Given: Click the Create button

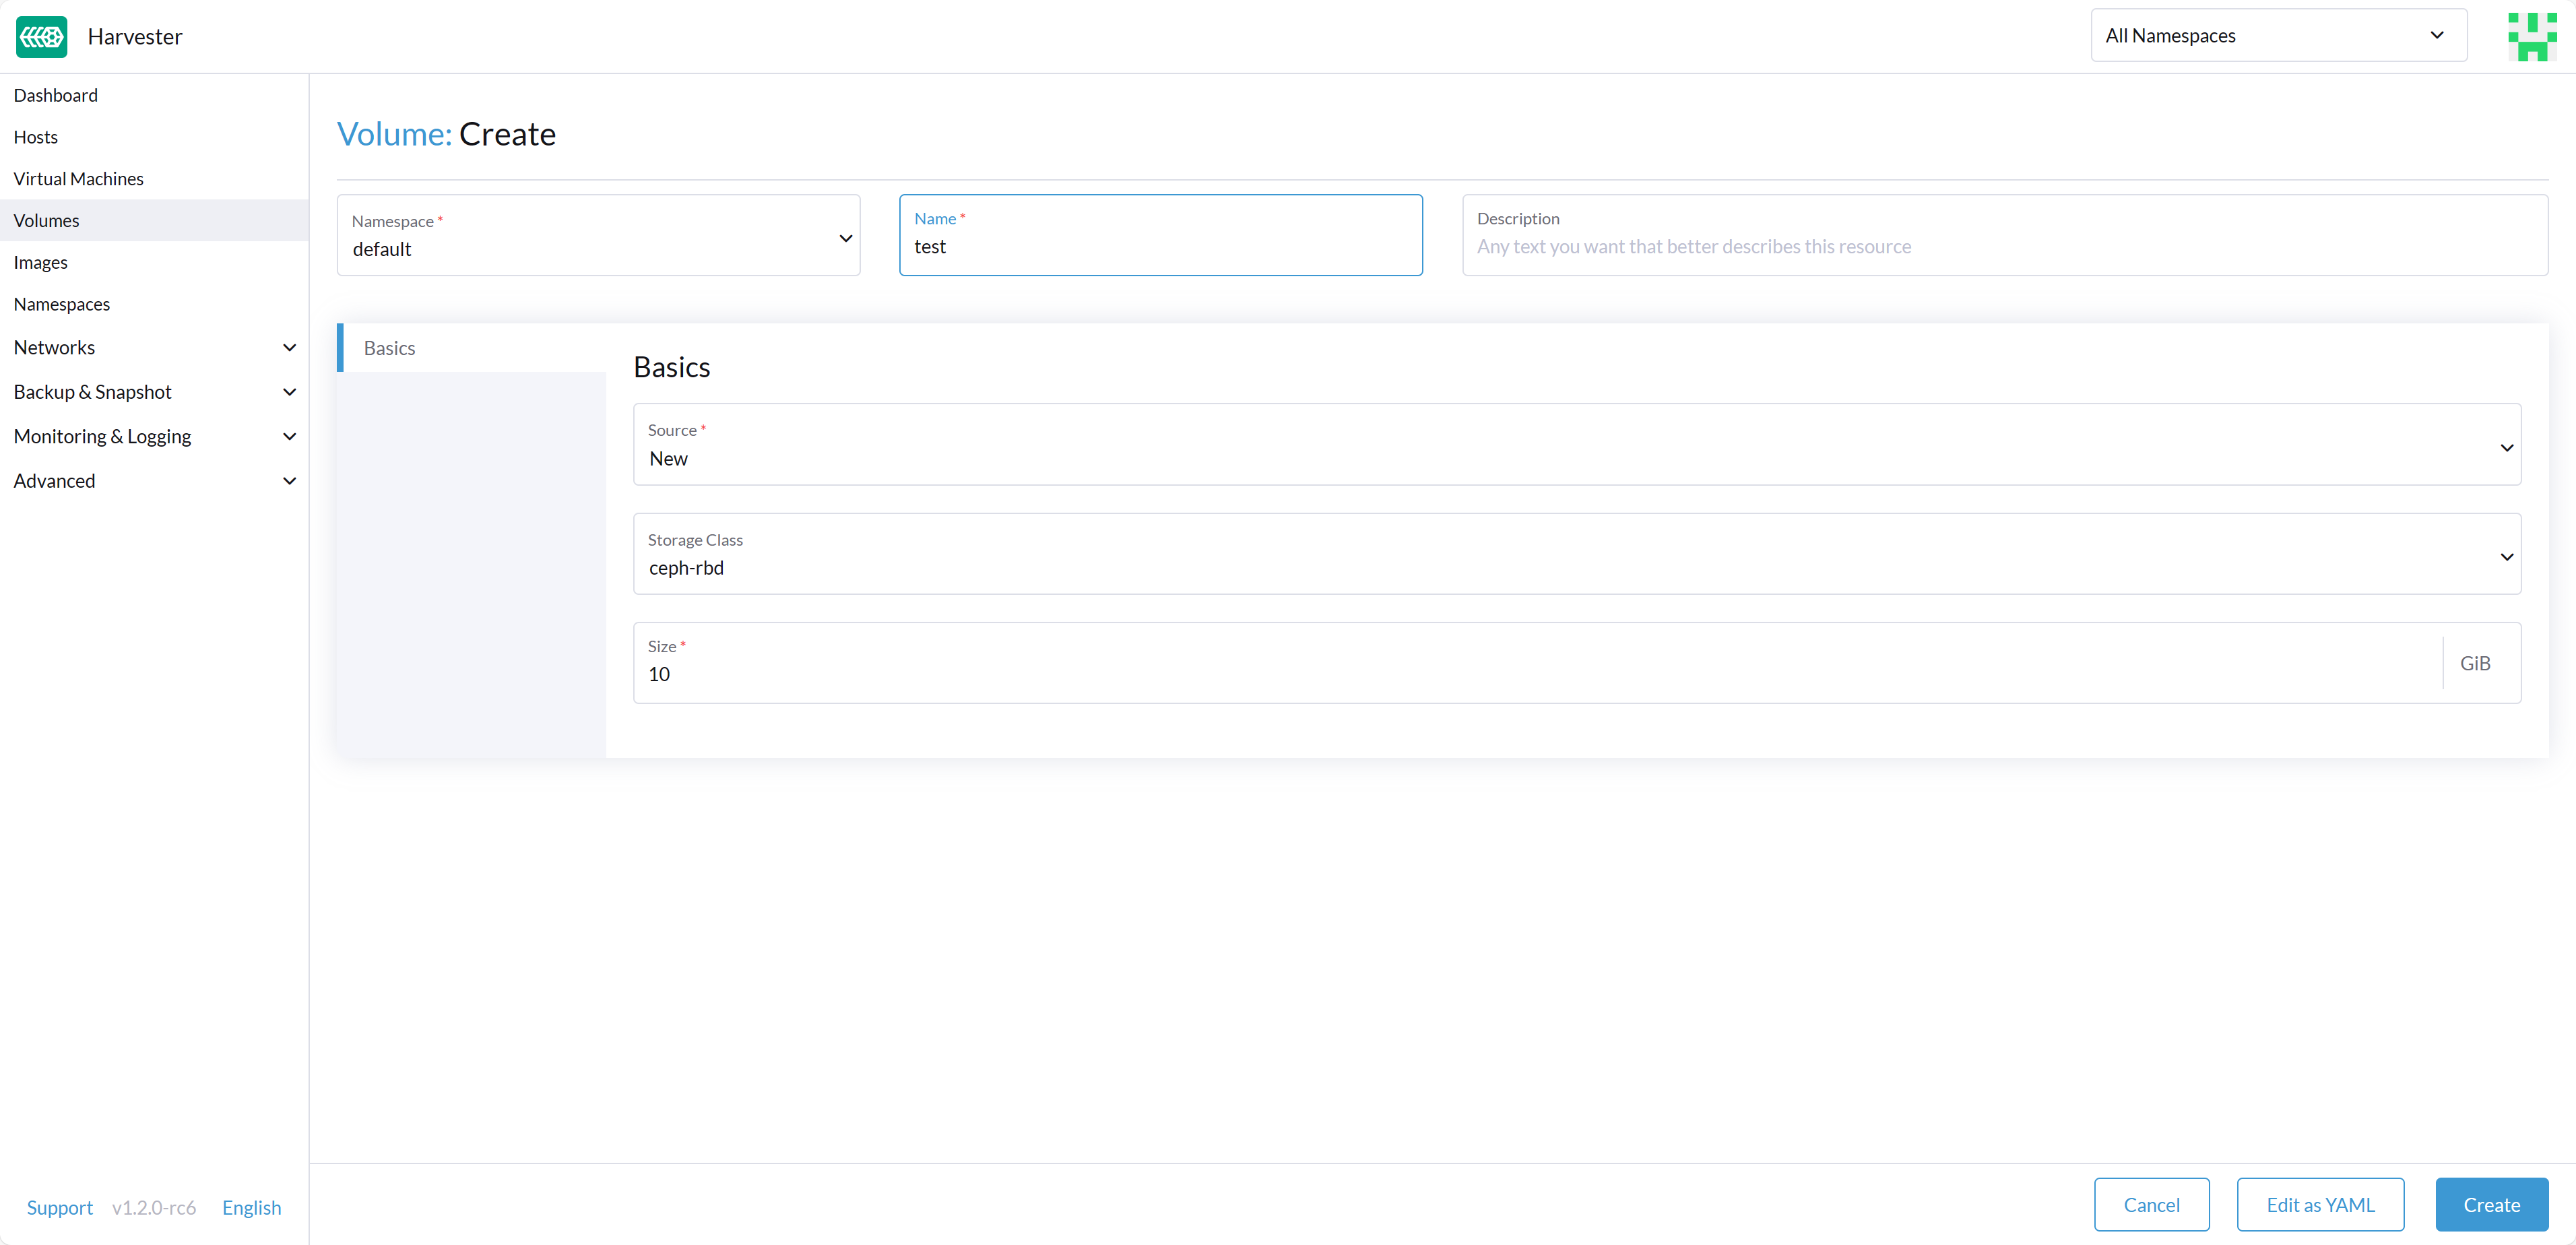Looking at the screenshot, I should click(2490, 1205).
